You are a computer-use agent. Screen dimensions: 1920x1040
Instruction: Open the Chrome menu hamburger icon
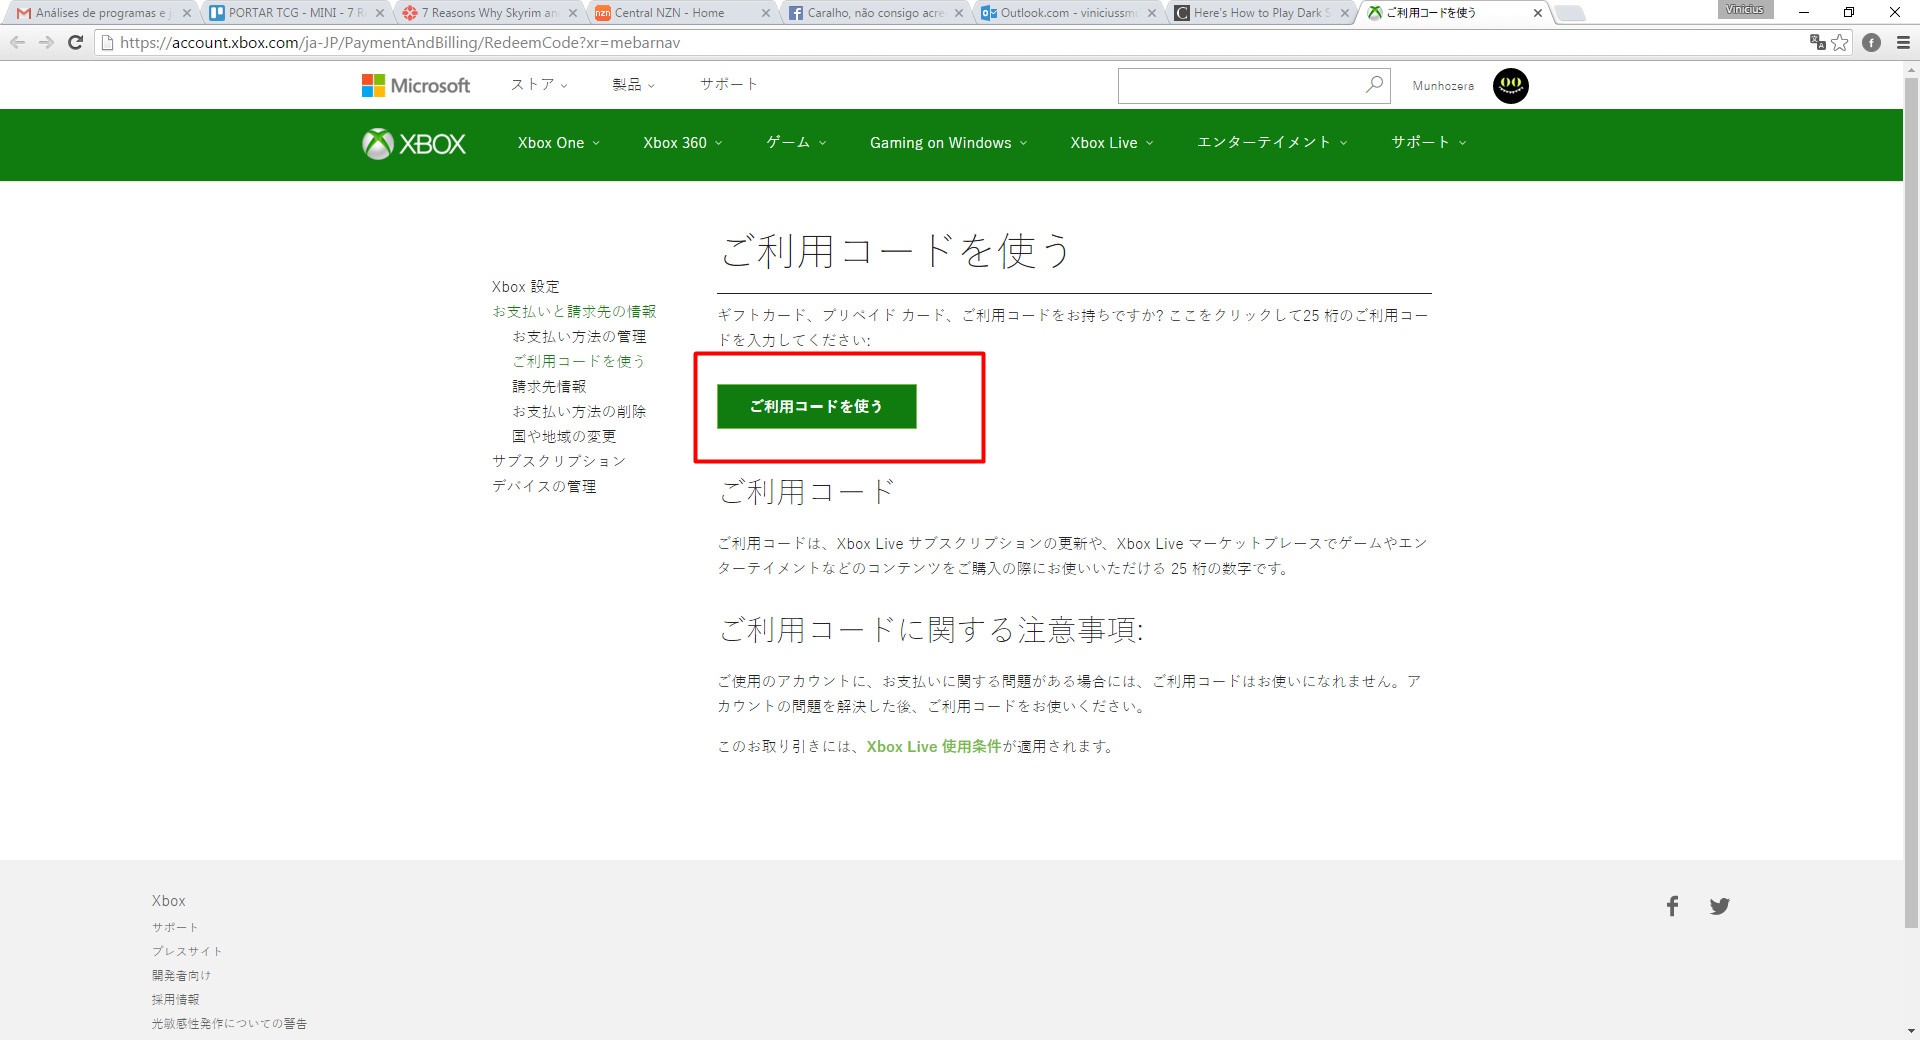point(1903,43)
